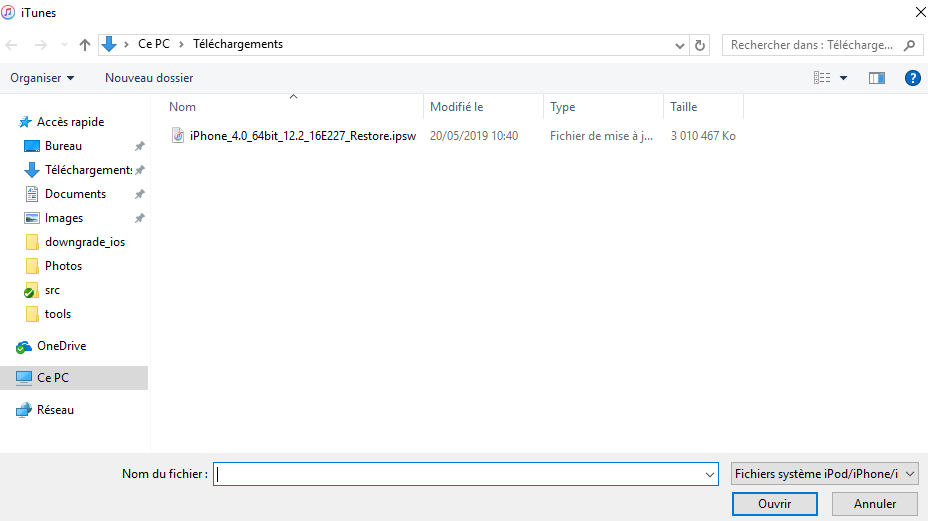The image size is (928, 521).
Task: Click the OneDrive cloud icon
Action: 24,347
